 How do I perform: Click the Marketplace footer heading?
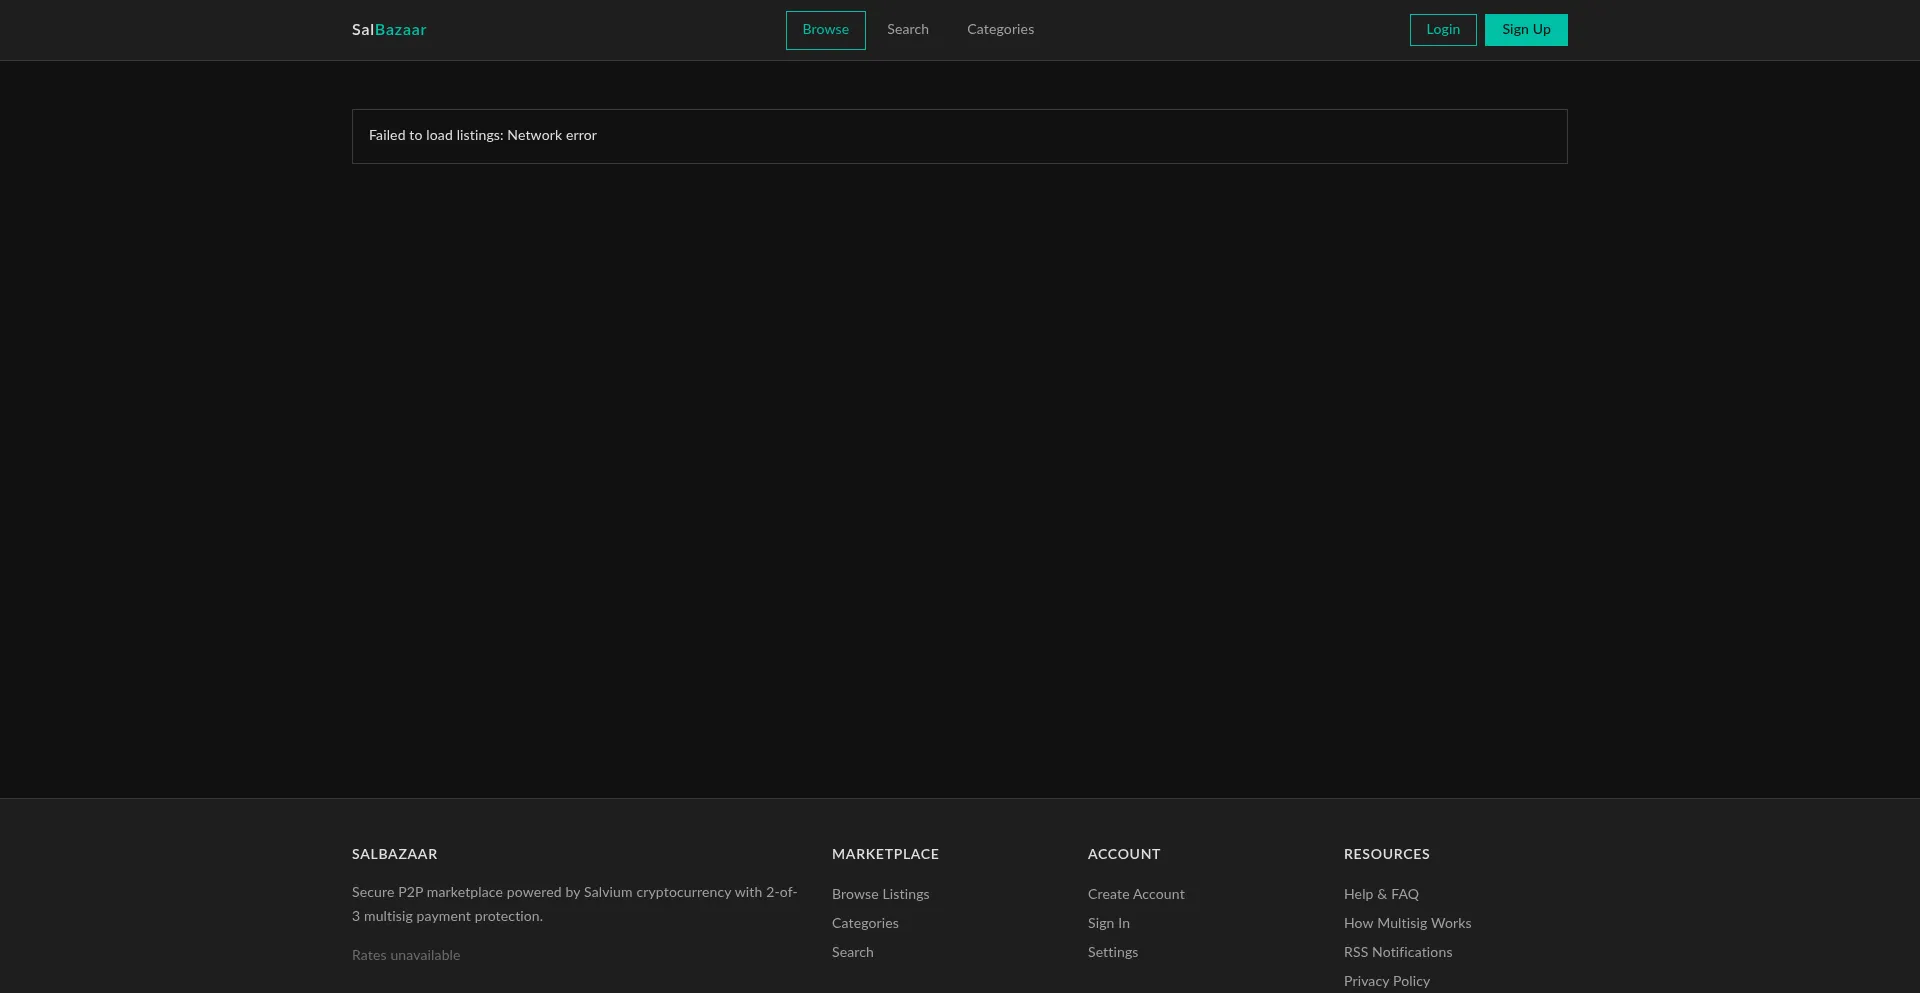pyautogui.click(x=885, y=855)
